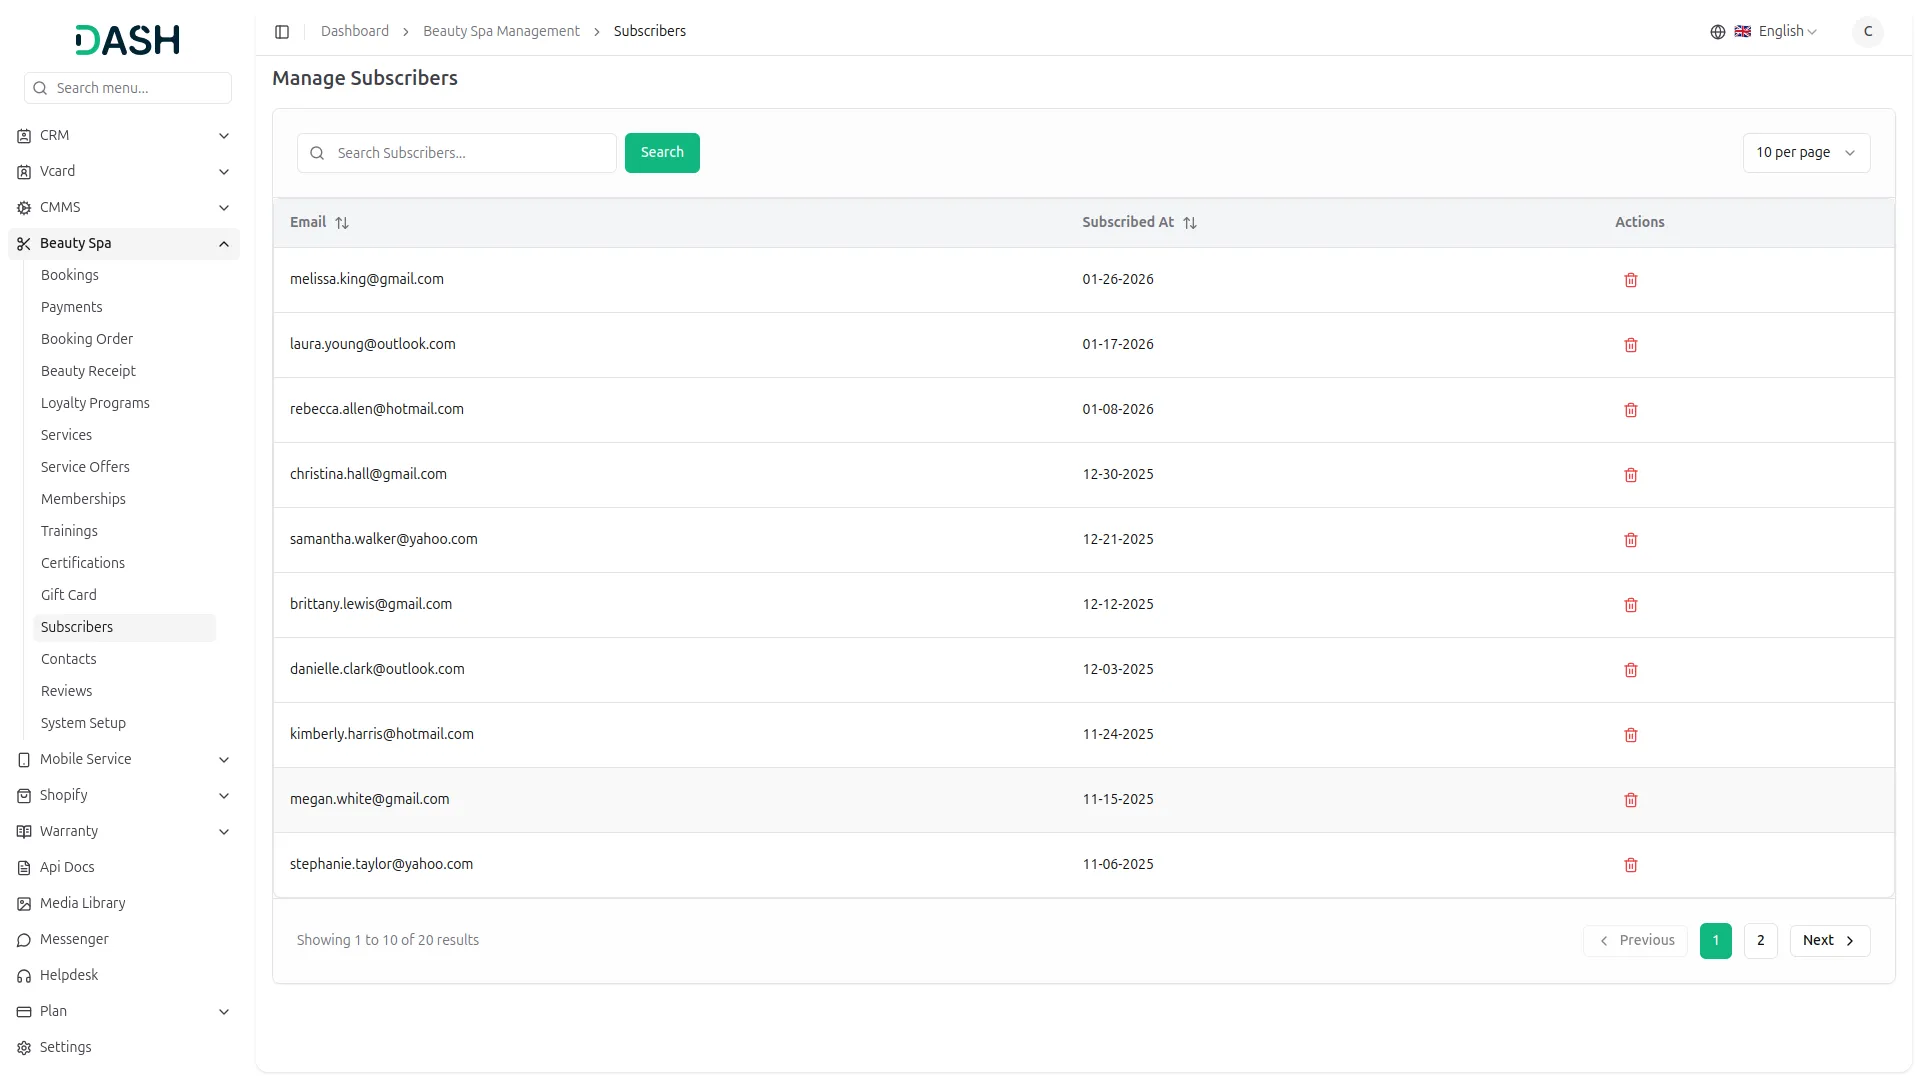This screenshot has width=1920, height=1080.
Task: Sort by Email column arrows icon
Action: pyautogui.click(x=342, y=223)
